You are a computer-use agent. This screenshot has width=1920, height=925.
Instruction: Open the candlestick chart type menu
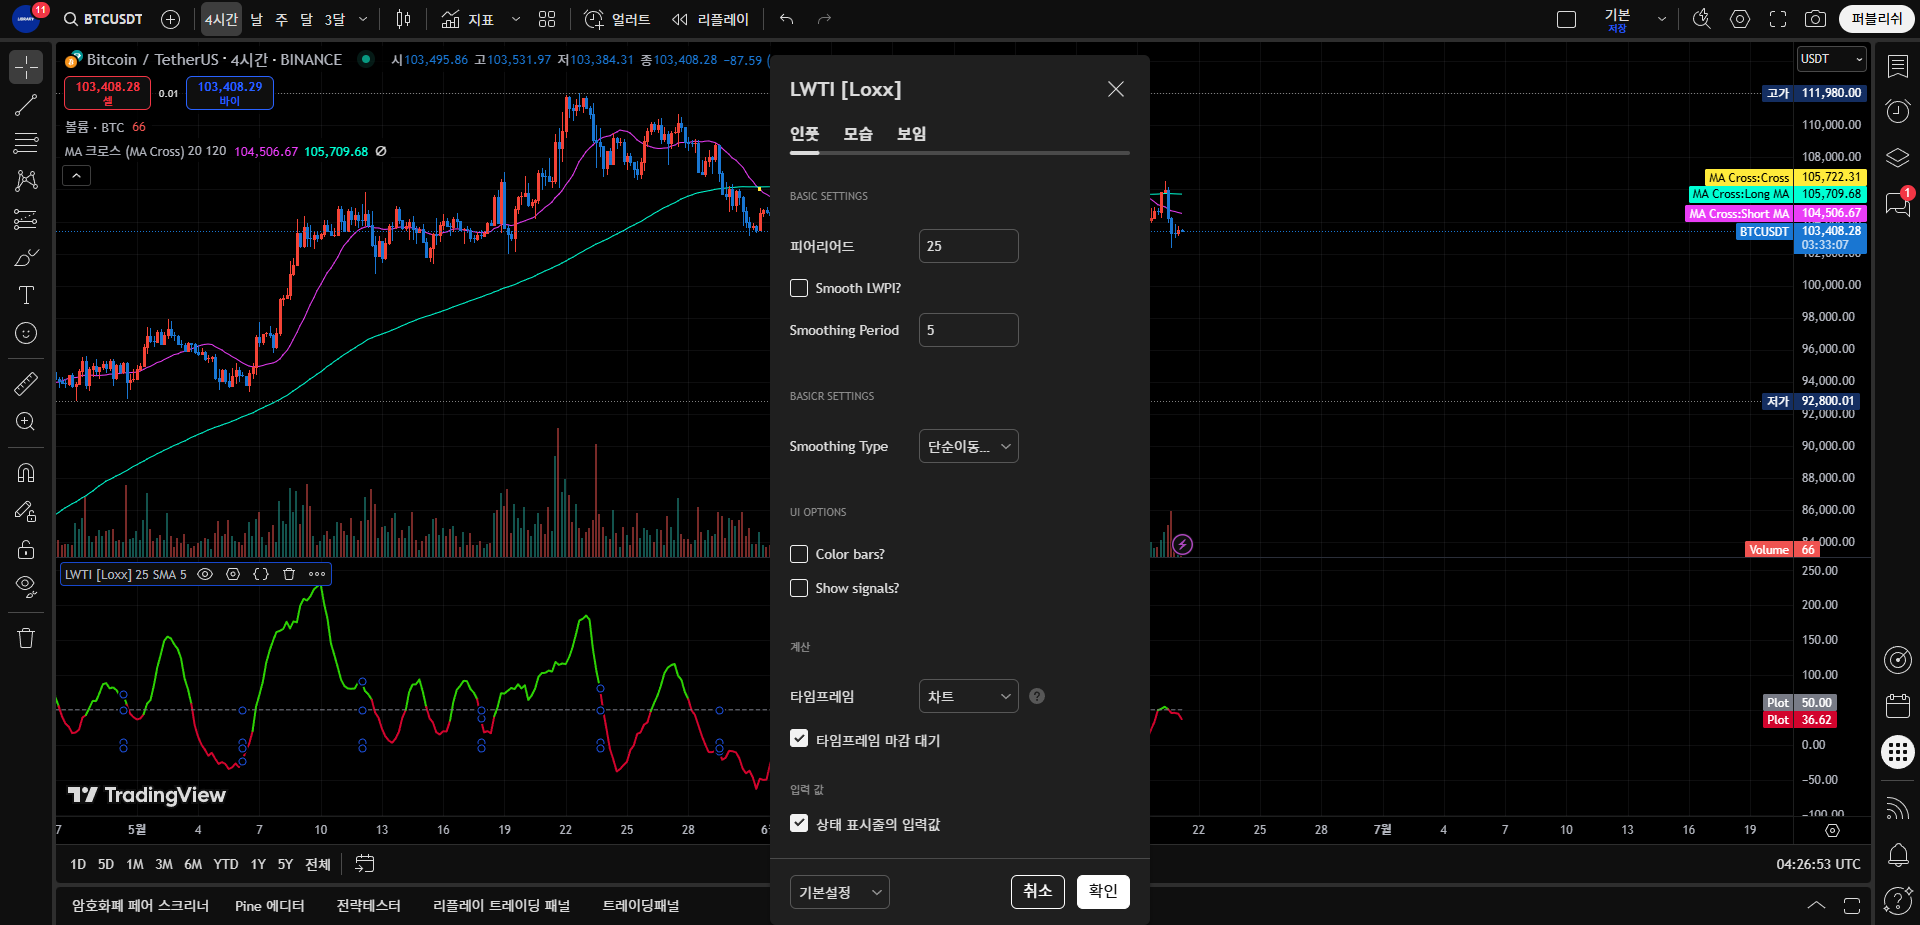(x=403, y=19)
